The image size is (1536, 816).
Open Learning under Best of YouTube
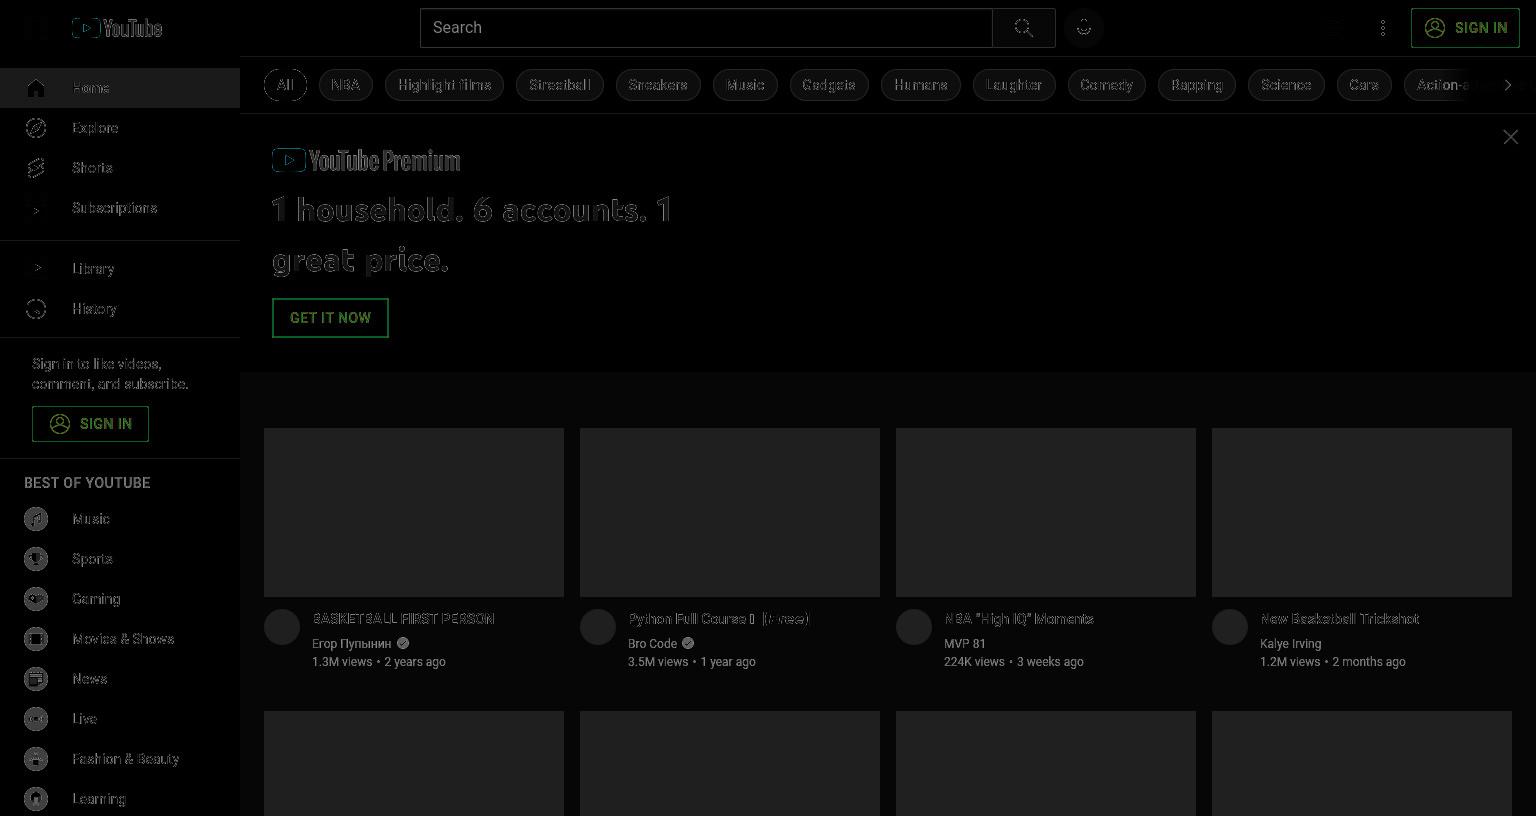coord(120,799)
